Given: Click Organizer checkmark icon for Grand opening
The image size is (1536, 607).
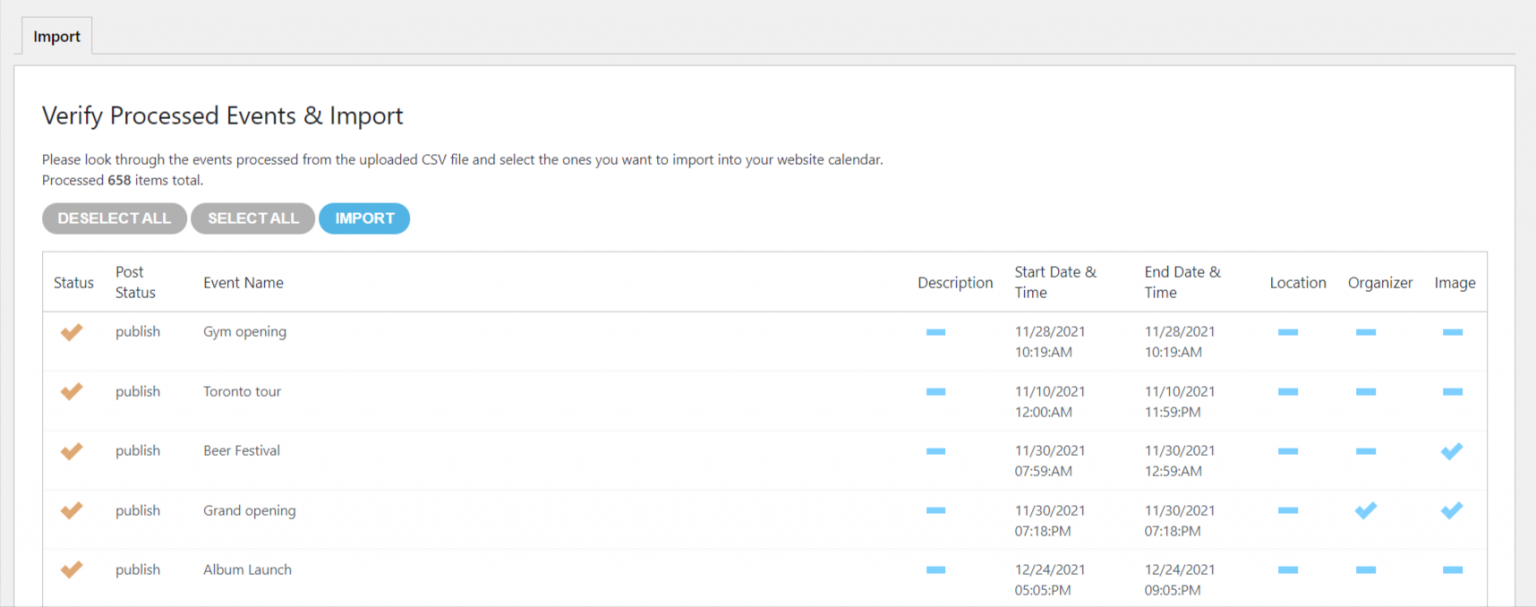Looking at the screenshot, I should [x=1366, y=511].
